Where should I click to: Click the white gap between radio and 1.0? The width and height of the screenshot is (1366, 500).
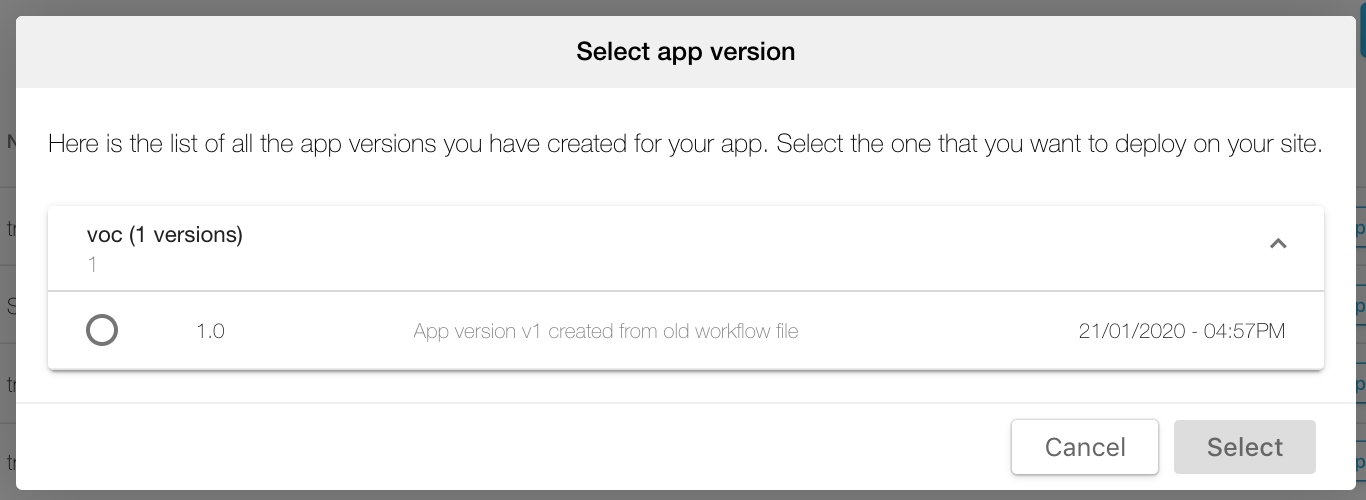157,331
